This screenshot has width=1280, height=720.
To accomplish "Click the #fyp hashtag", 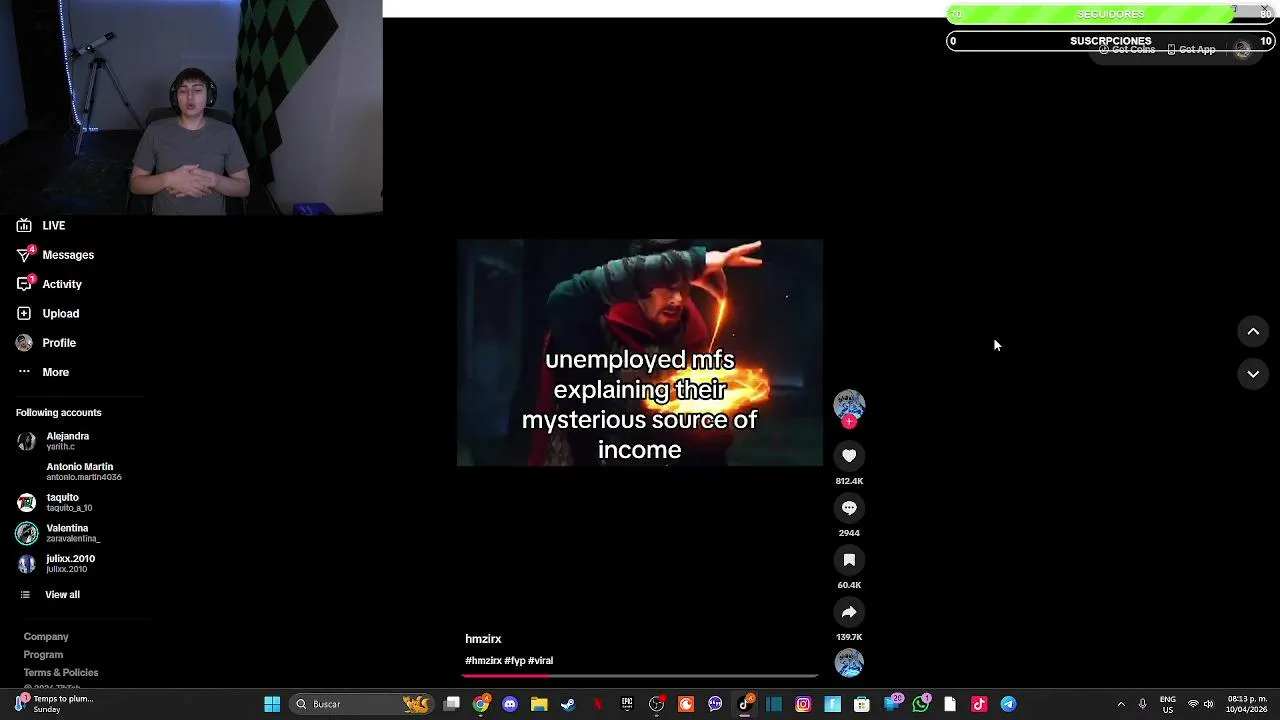I will pyautogui.click(x=515, y=661).
